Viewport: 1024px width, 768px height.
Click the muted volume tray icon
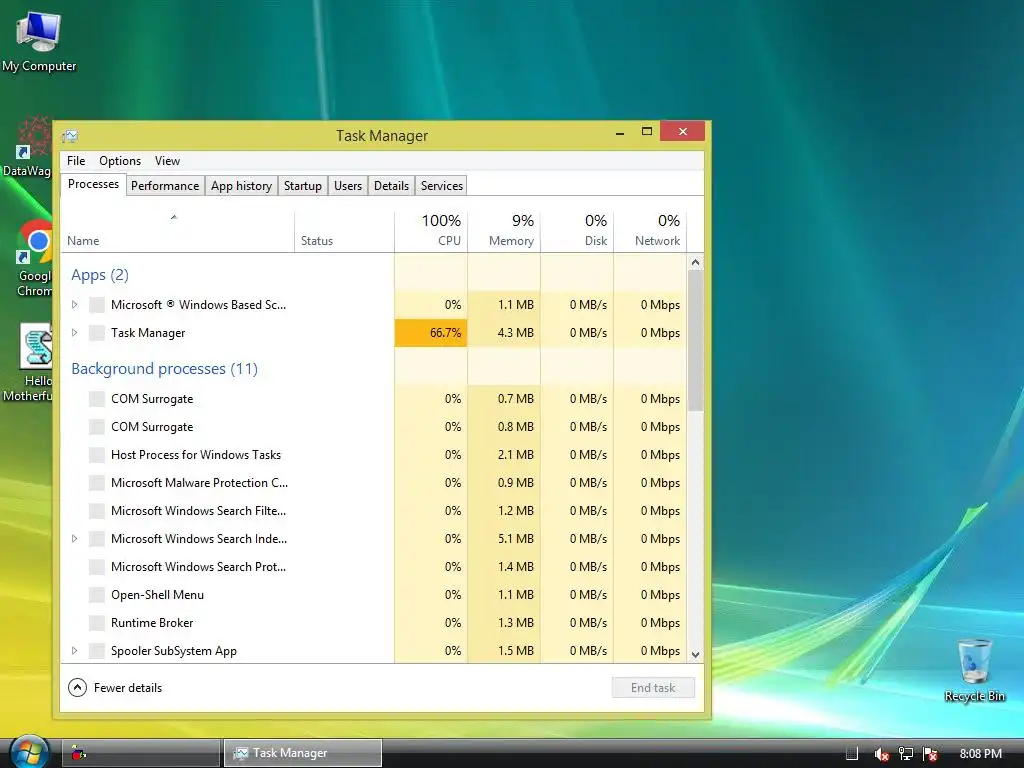881,754
